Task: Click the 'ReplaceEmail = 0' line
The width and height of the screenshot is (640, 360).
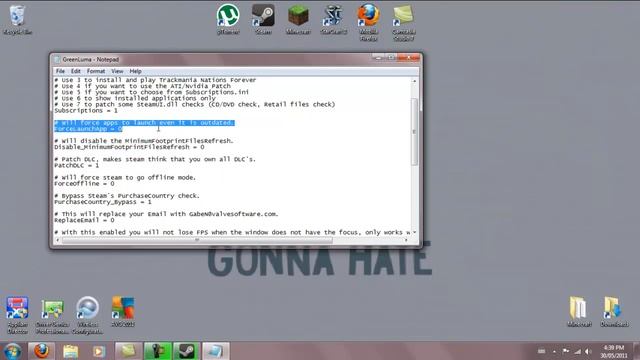Action: click(84, 220)
